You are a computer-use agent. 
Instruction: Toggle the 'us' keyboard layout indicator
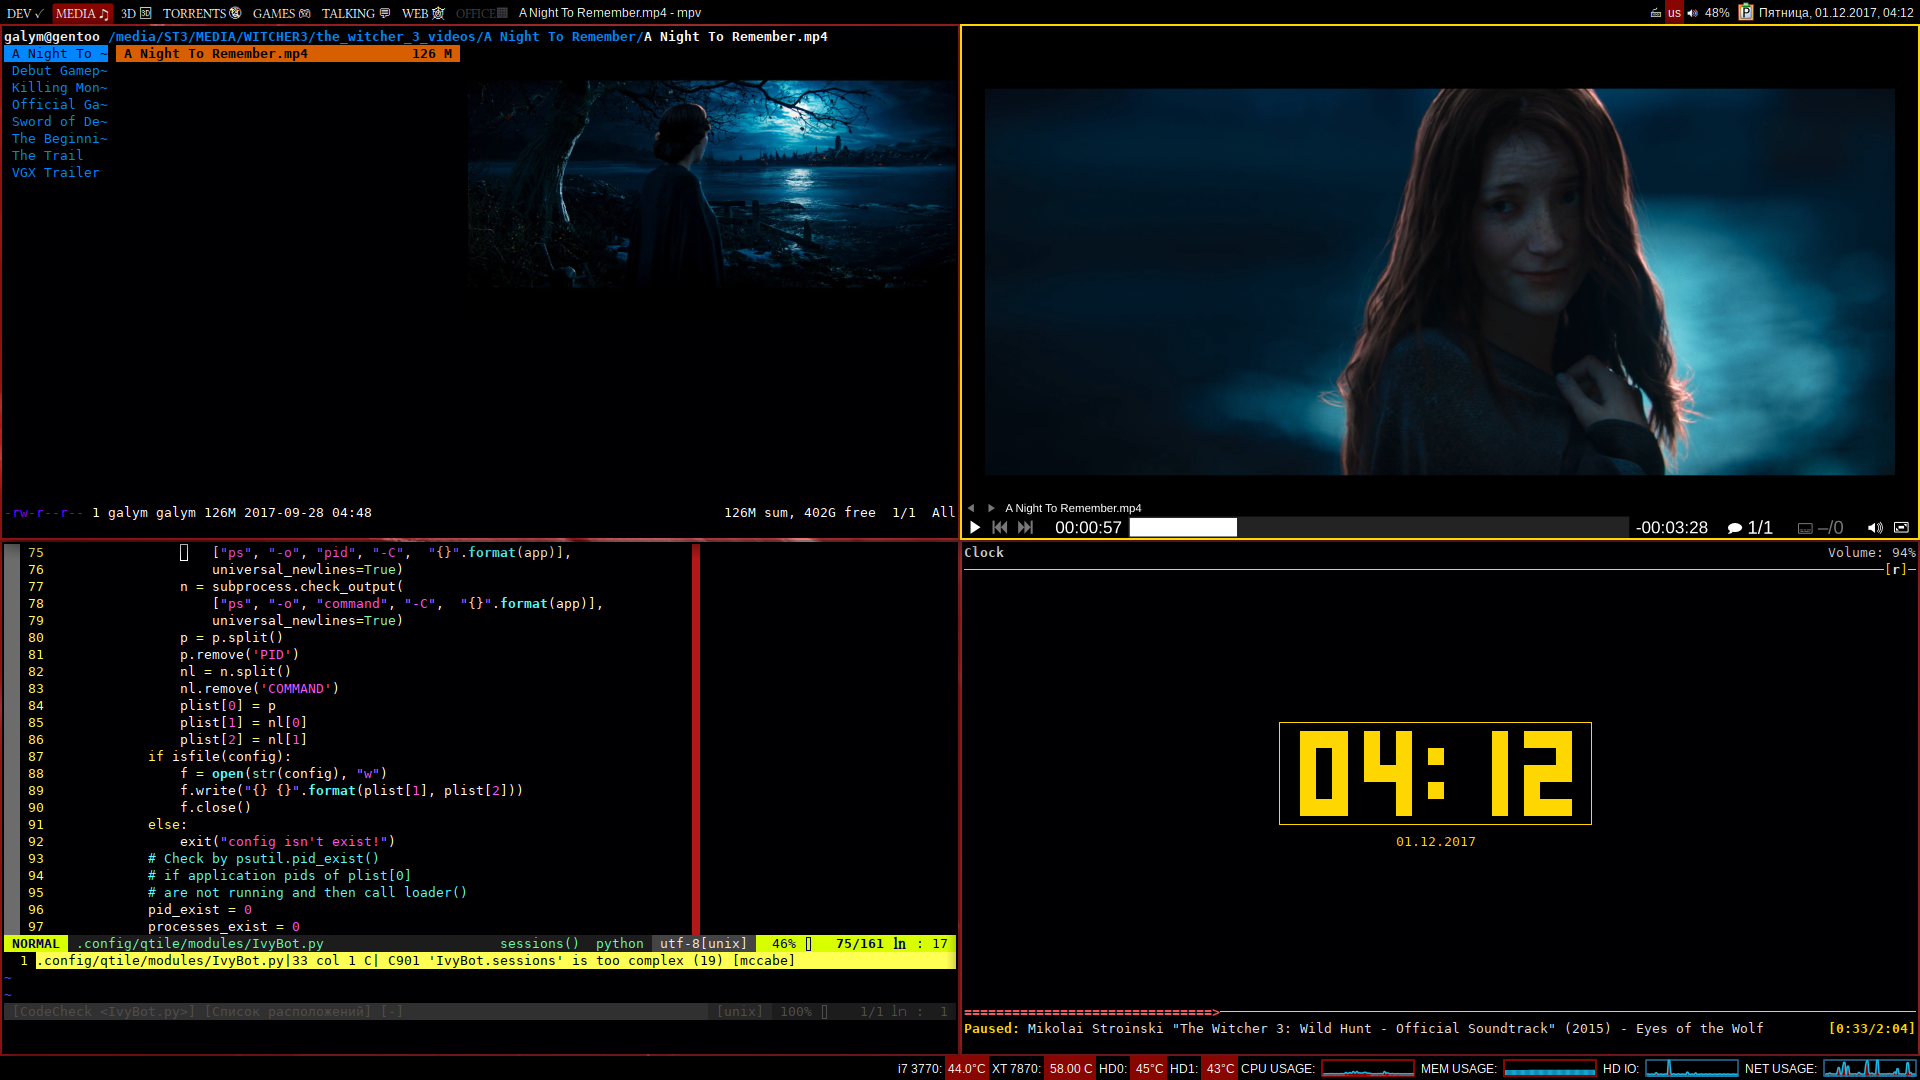[1674, 13]
